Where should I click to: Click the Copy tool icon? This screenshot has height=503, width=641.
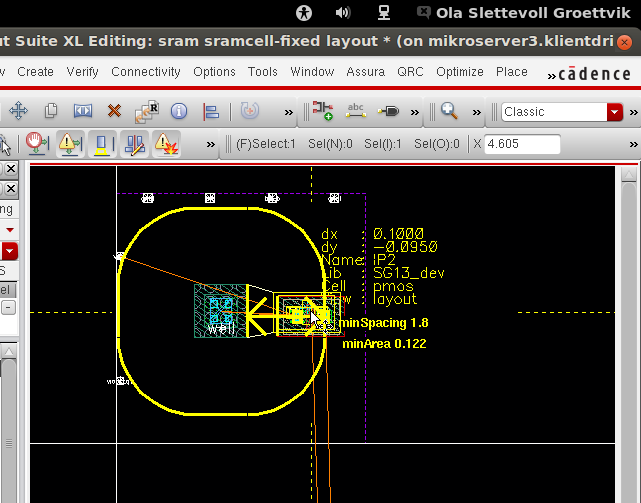(51, 111)
